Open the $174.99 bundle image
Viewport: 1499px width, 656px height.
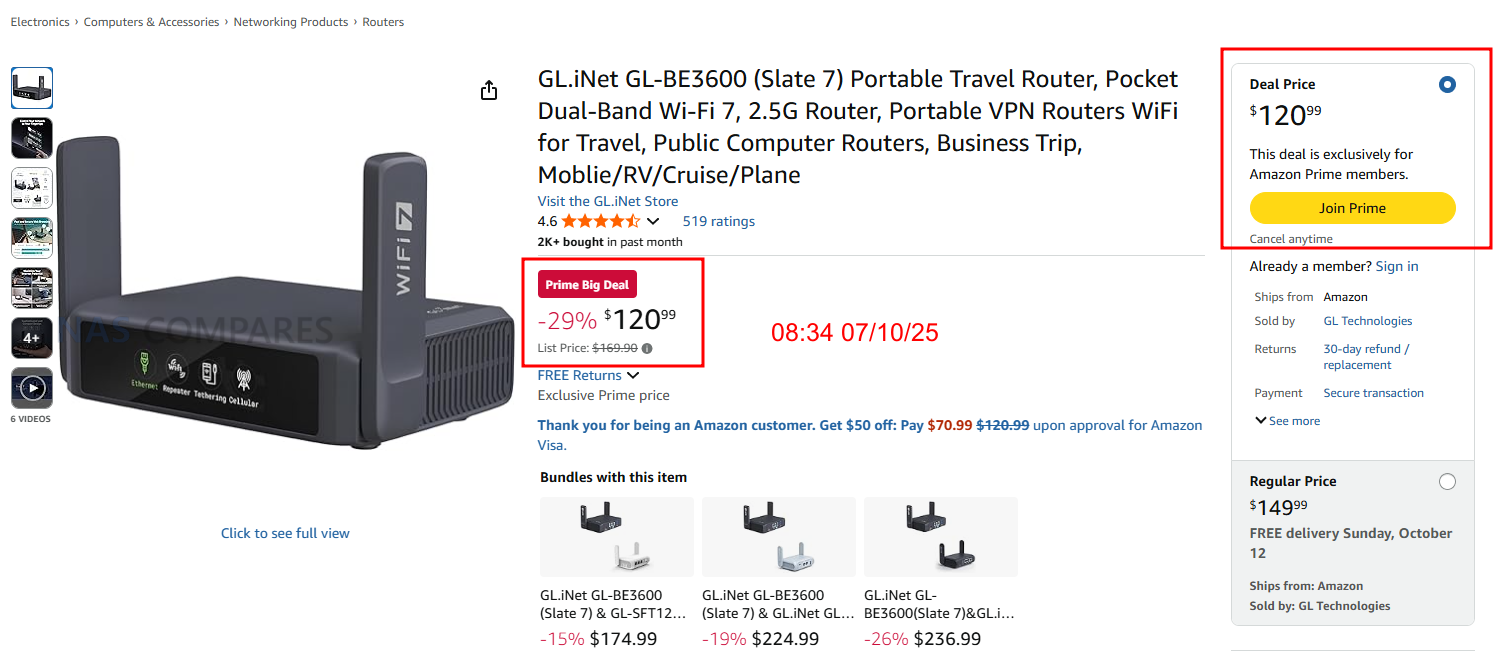(616, 537)
